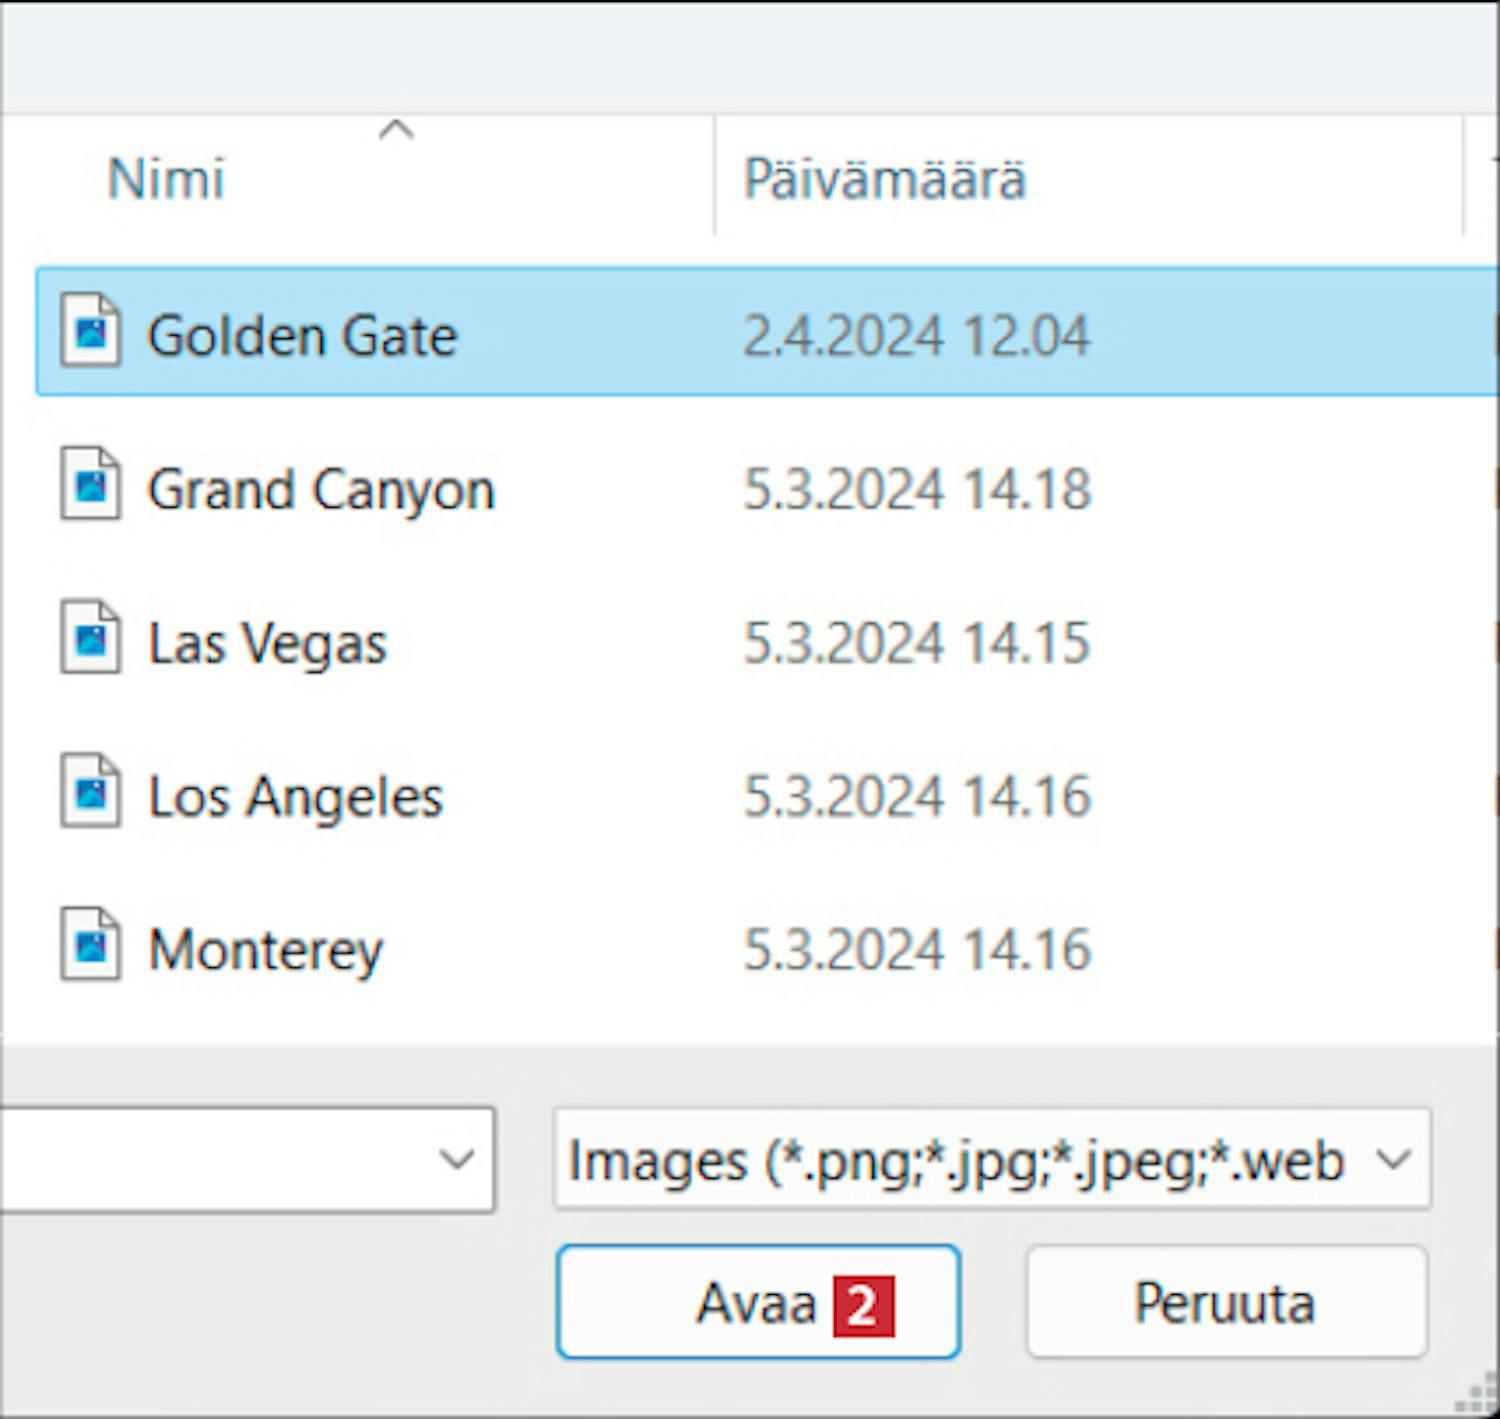Sort files by the Nimi column header
The image size is (1500, 1419).
pos(166,180)
